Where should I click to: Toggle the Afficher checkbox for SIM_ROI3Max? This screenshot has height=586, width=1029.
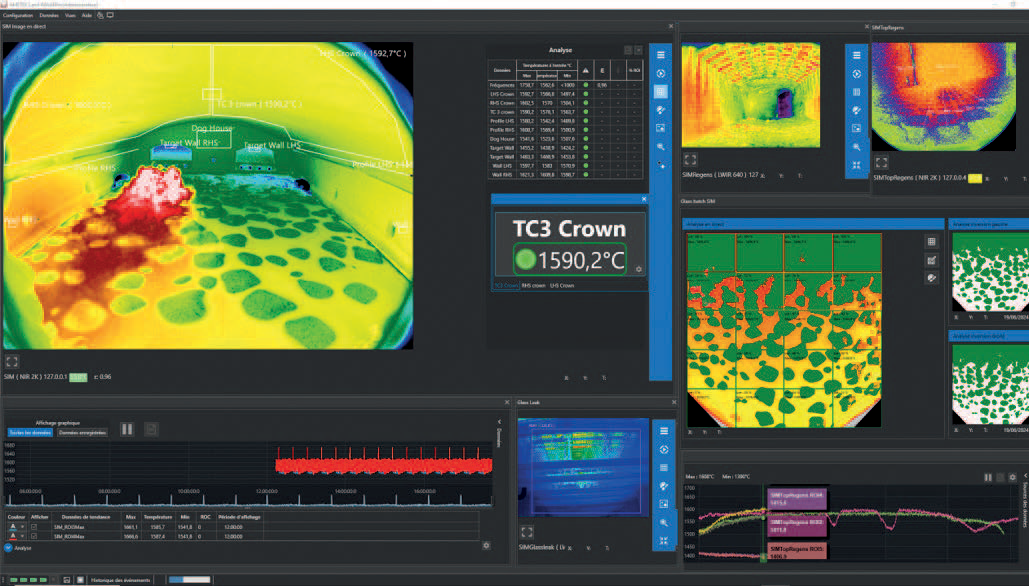point(34,527)
